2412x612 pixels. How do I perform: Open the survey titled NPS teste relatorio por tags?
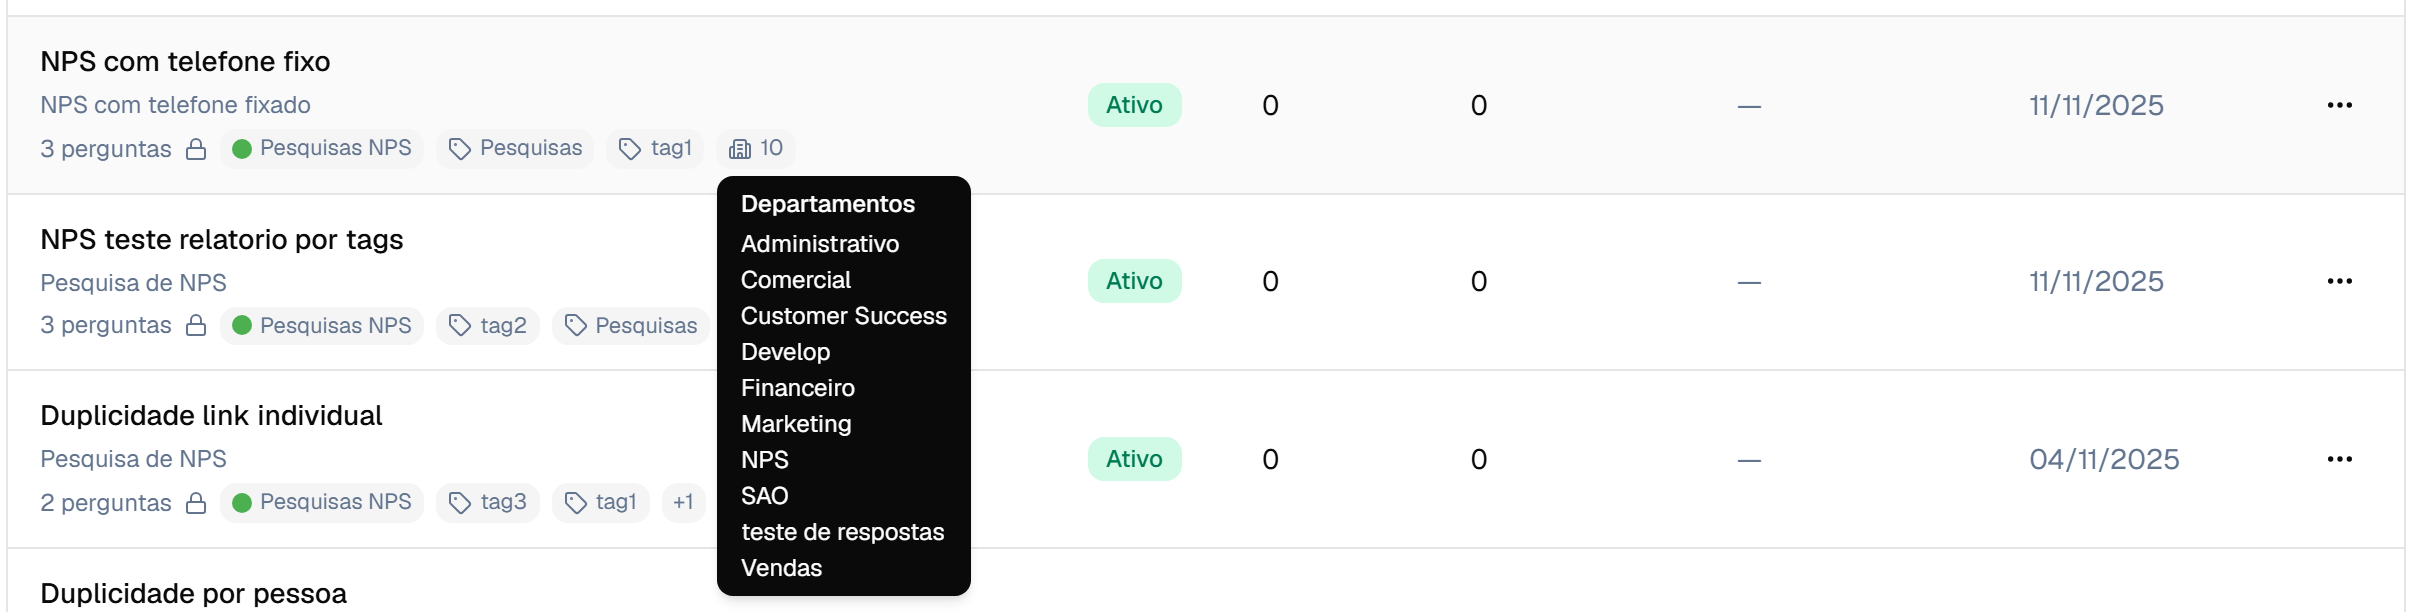click(x=222, y=240)
